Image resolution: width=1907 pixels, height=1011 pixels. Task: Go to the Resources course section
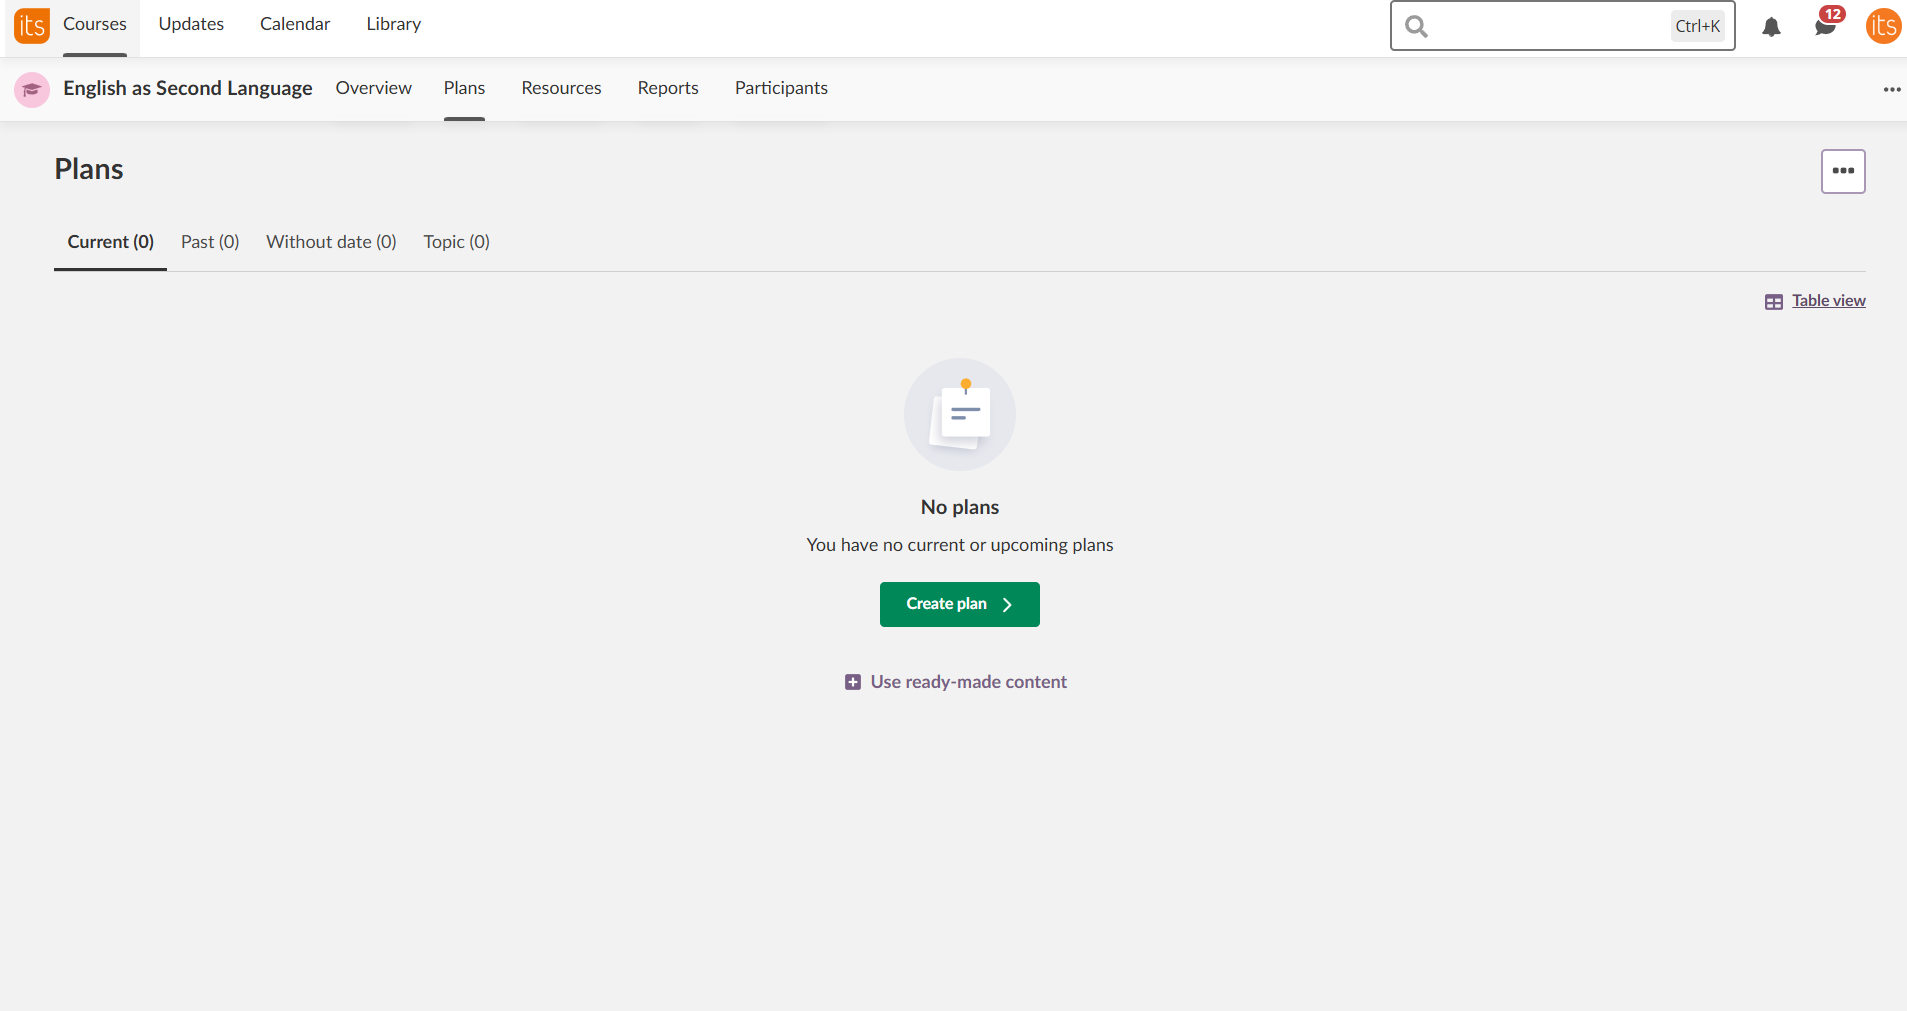point(561,88)
